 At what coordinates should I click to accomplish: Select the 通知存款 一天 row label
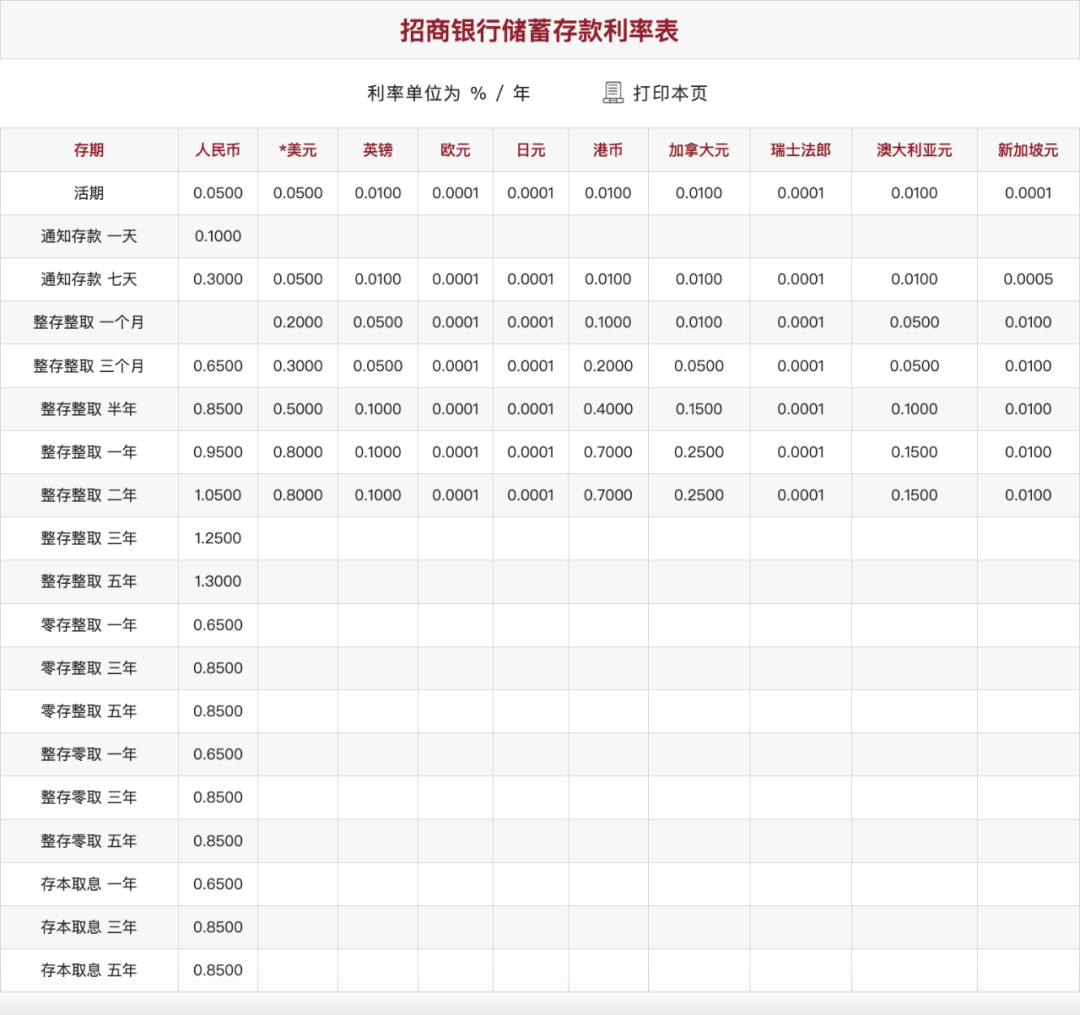[89, 236]
